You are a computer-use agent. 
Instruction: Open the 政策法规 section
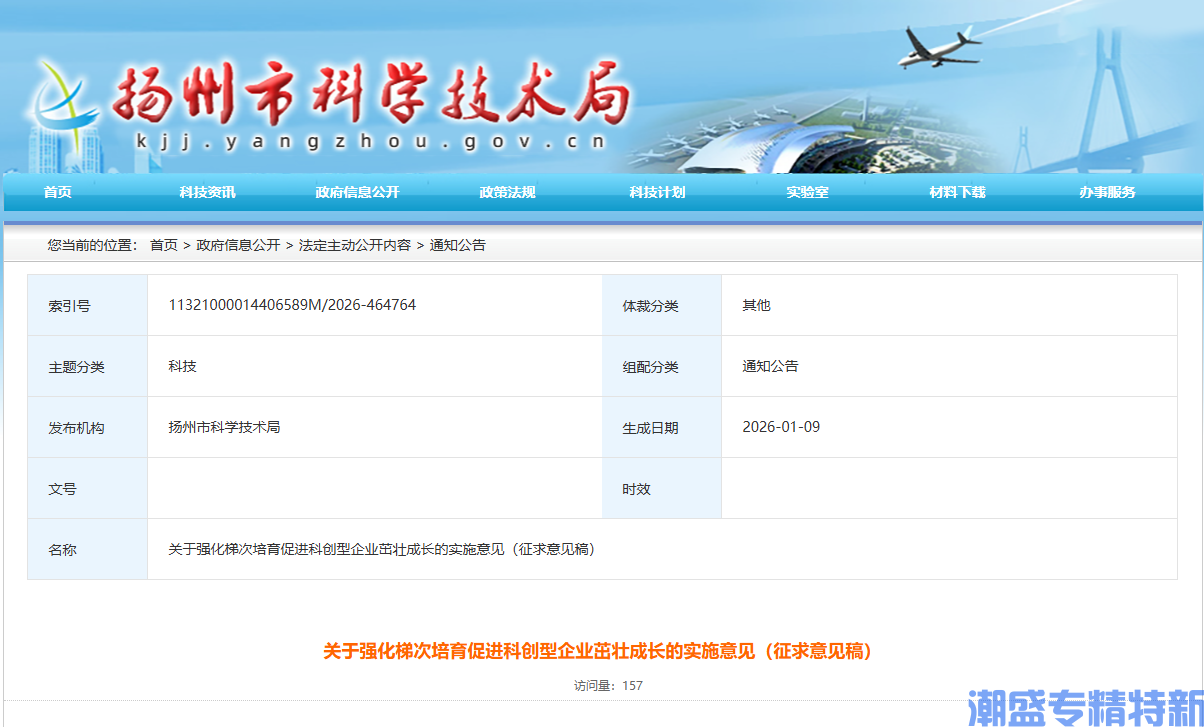[x=506, y=193]
